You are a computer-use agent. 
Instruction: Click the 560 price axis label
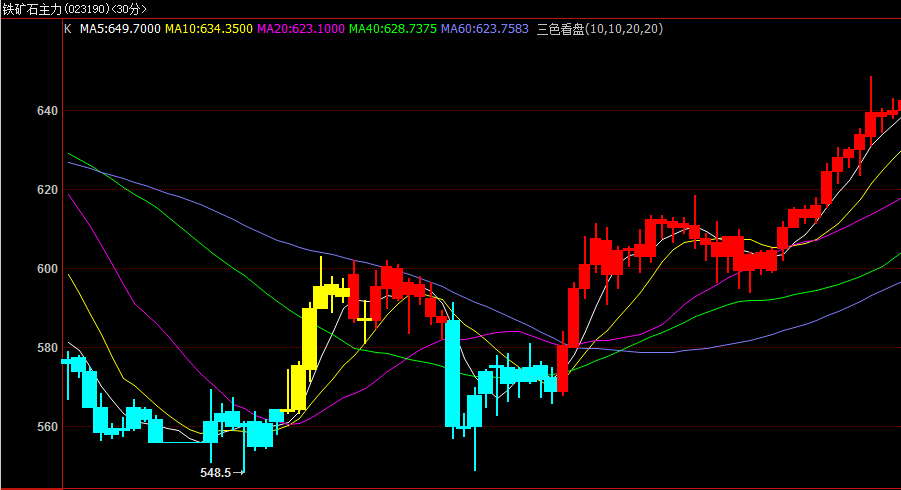tap(47, 427)
